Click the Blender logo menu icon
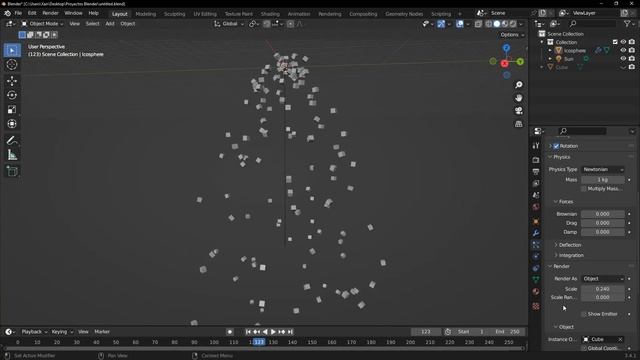 click(x=7, y=13)
